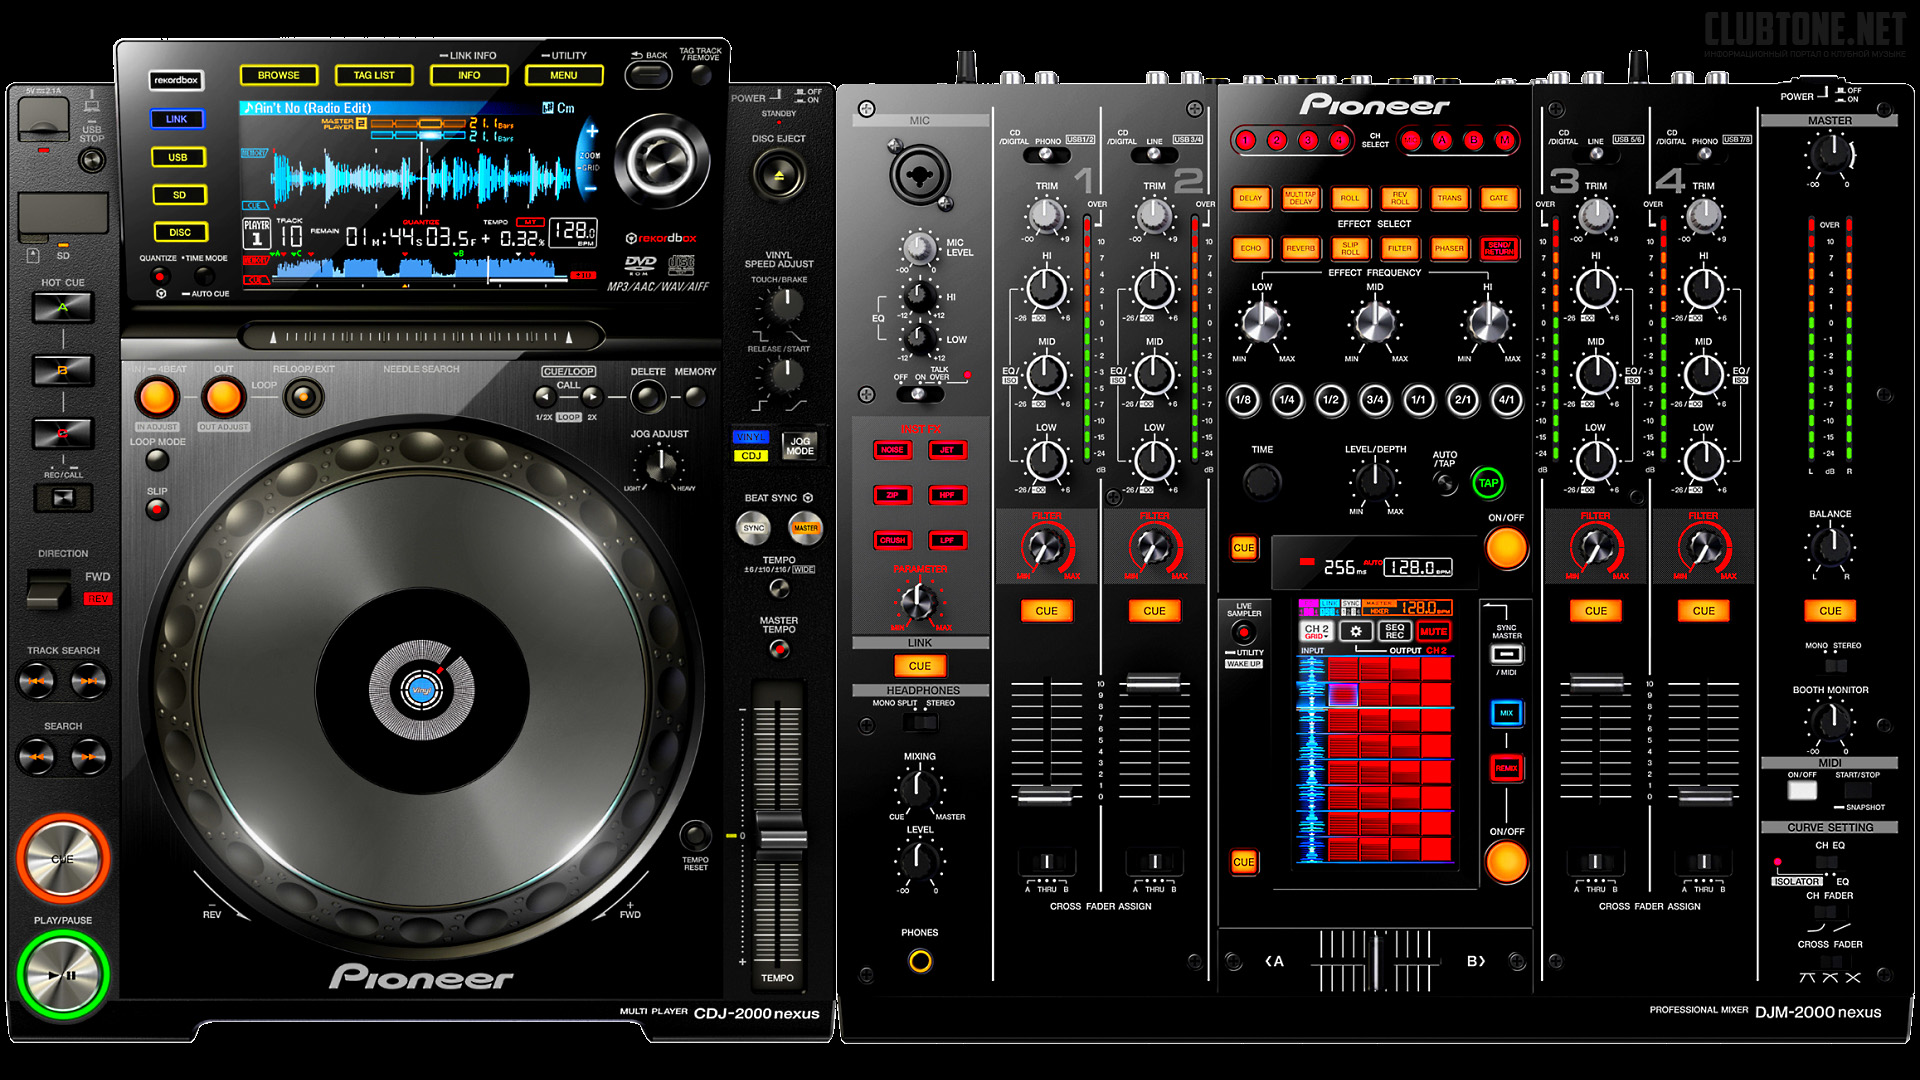Open the MENU tab on the CDJ
1920x1080 pixels.
coord(564,75)
